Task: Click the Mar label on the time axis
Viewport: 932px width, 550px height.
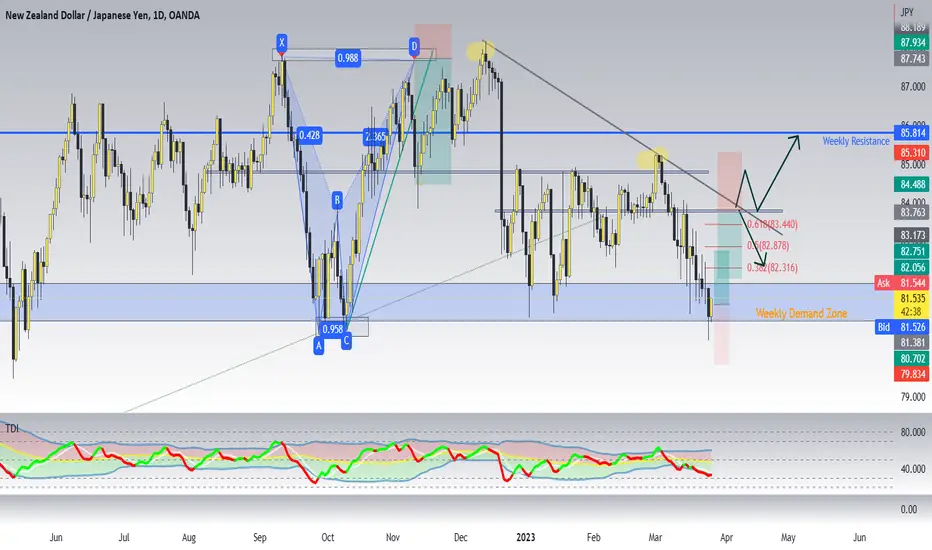Action: (655, 538)
